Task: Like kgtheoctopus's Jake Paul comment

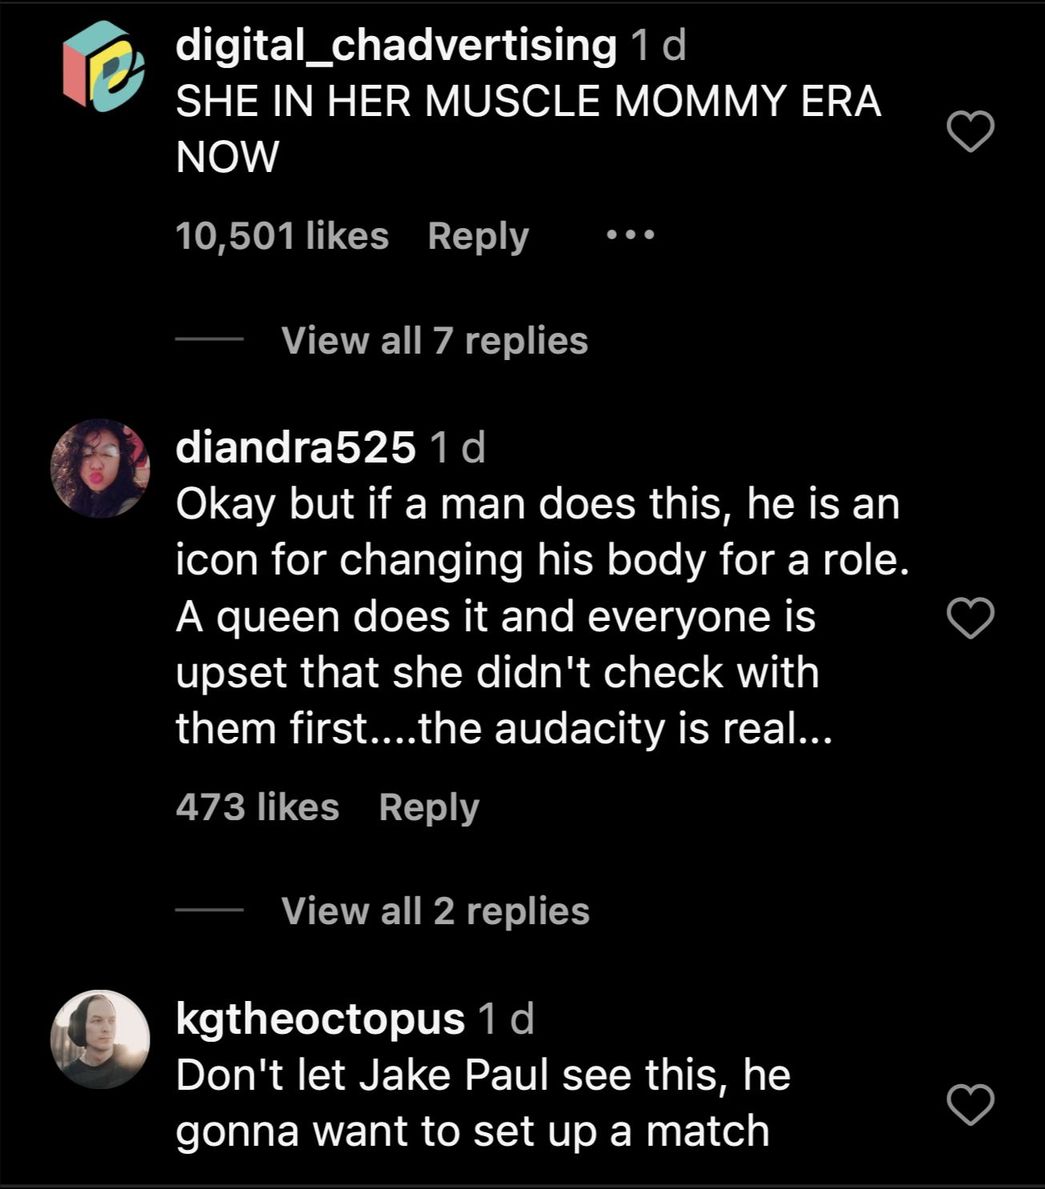Action: [x=971, y=1103]
